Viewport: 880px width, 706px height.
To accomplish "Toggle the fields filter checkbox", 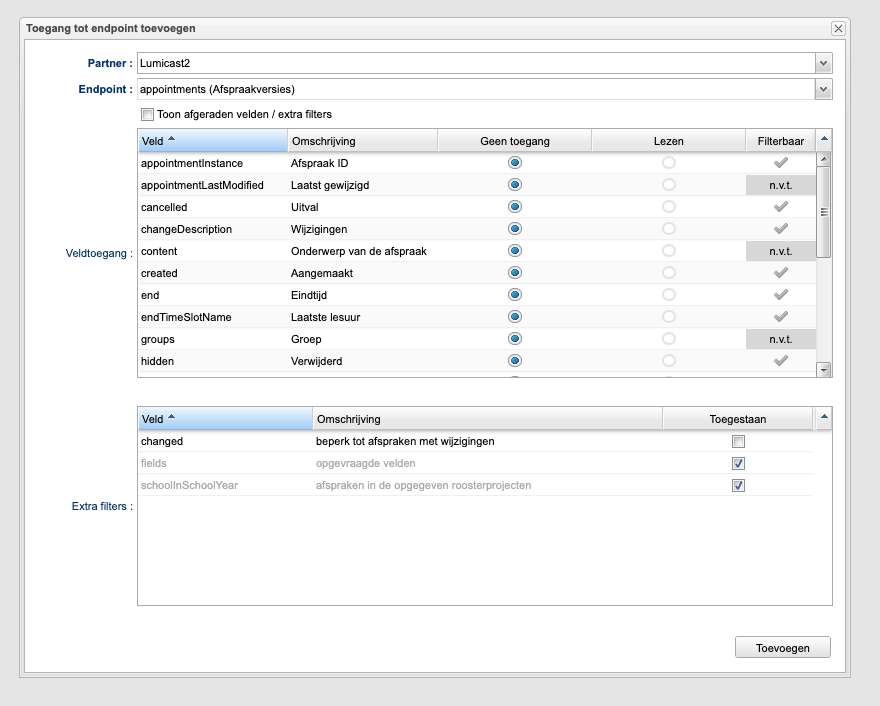I will pos(738,464).
